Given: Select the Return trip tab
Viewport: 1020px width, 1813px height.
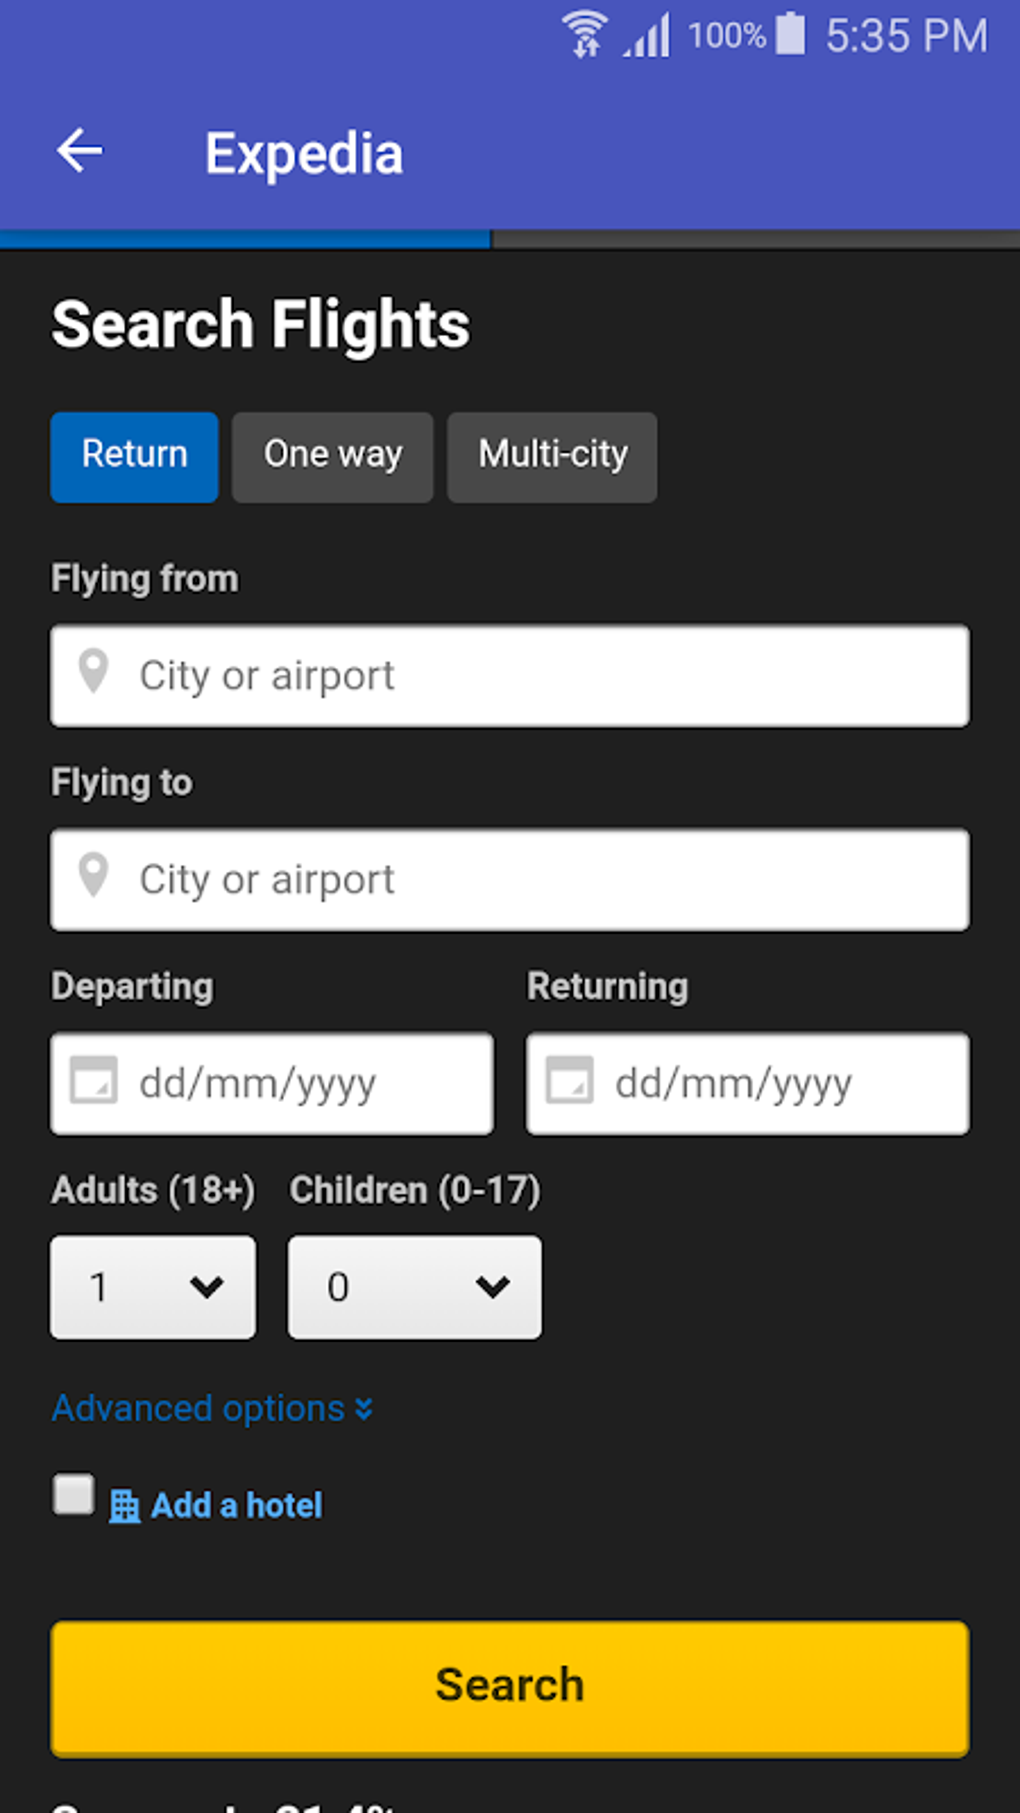Looking at the screenshot, I should point(135,456).
